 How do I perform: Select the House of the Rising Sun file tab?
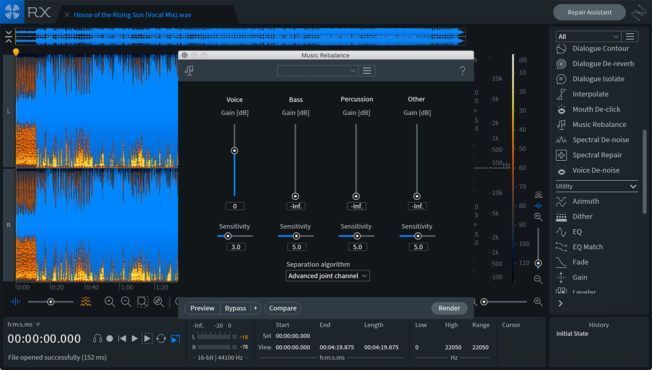[x=132, y=15]
